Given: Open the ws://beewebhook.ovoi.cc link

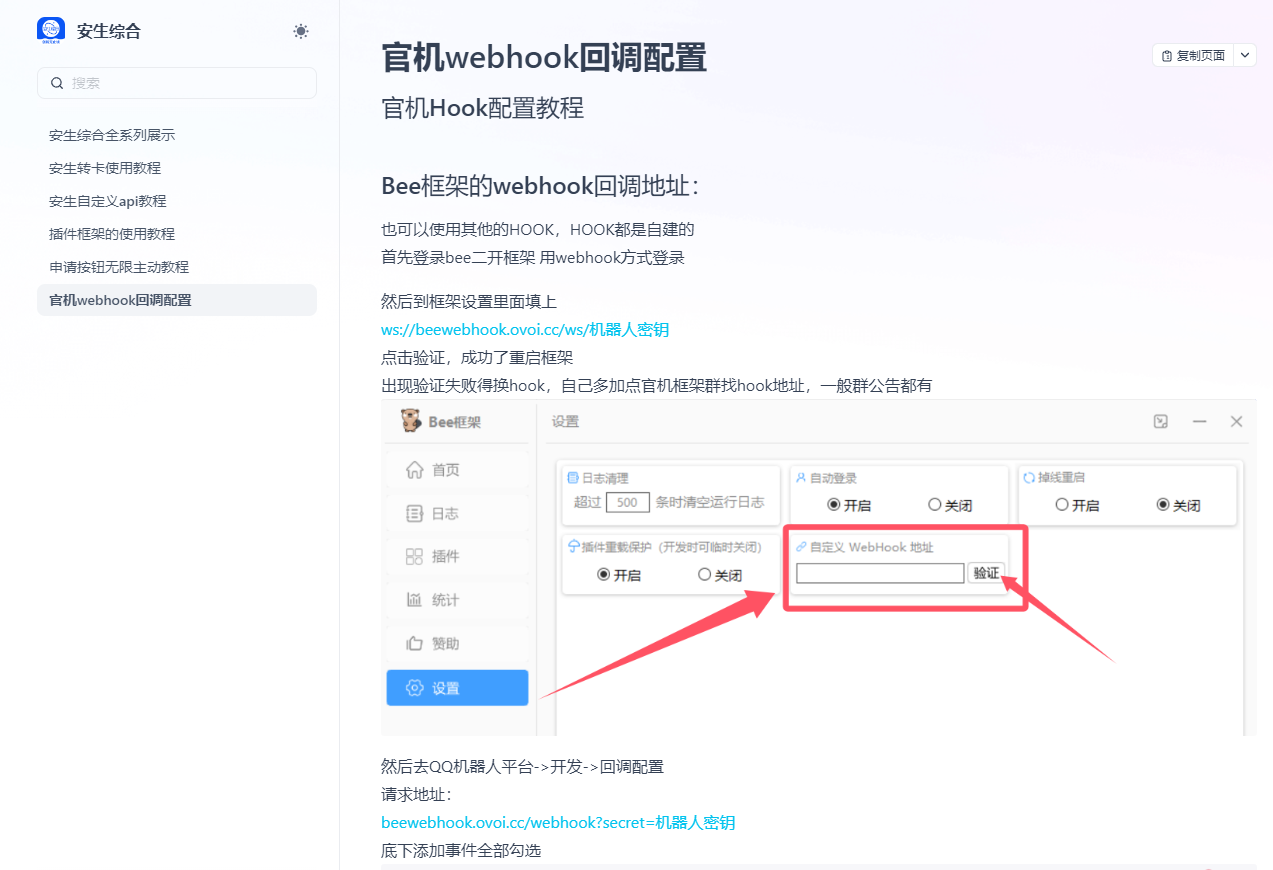Looking at the screenshot, I should tap(524, 329).
